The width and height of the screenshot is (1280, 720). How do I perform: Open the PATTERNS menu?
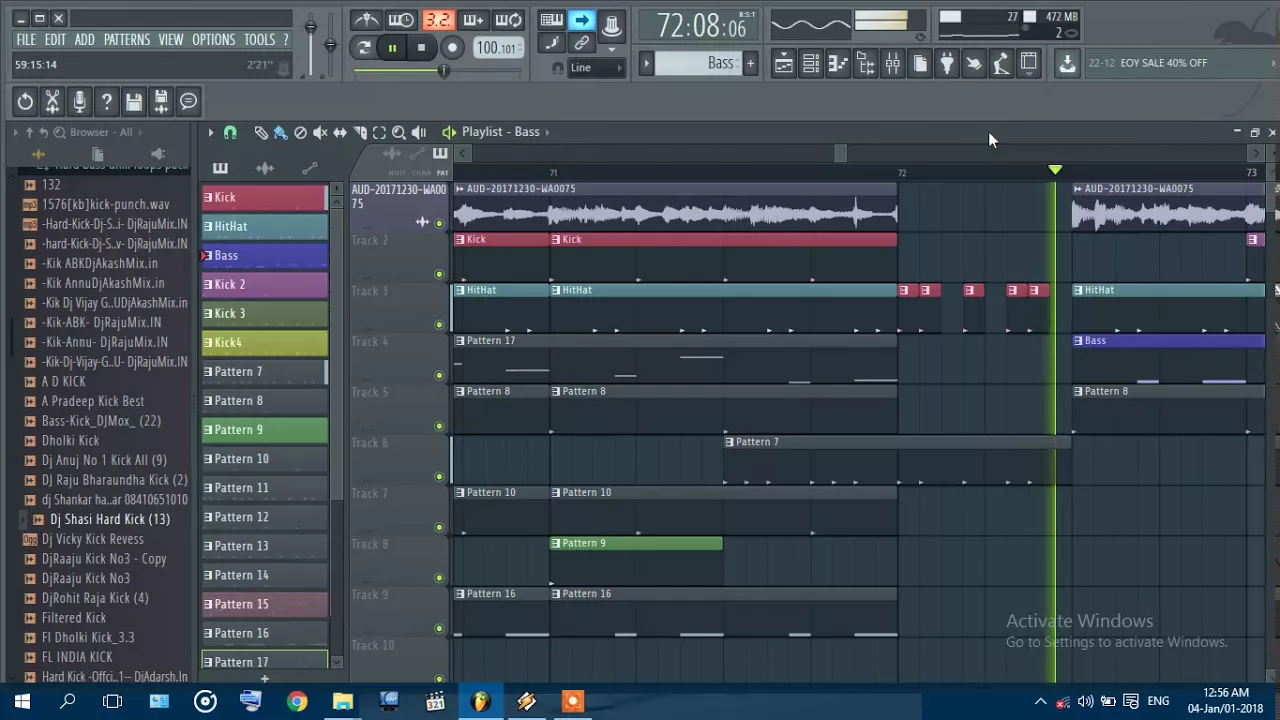[127, 40]
